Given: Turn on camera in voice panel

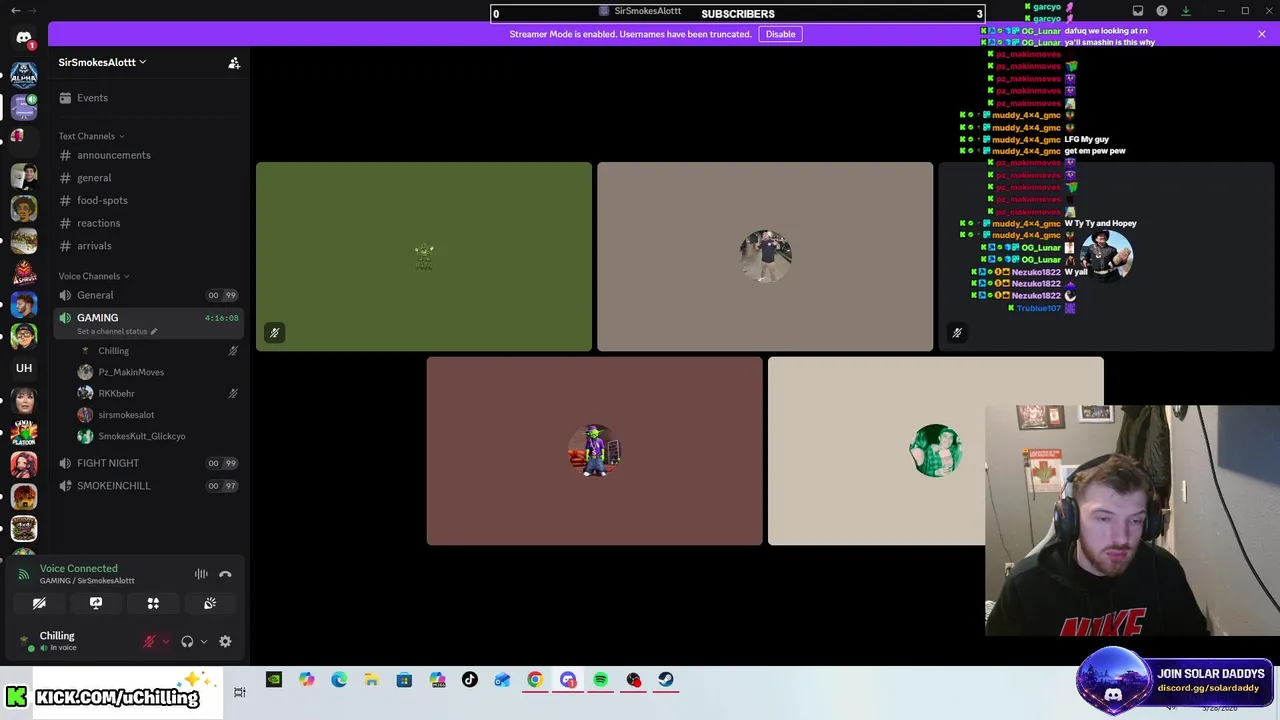Looking at the screenshot, I should [x=39, y=603].
